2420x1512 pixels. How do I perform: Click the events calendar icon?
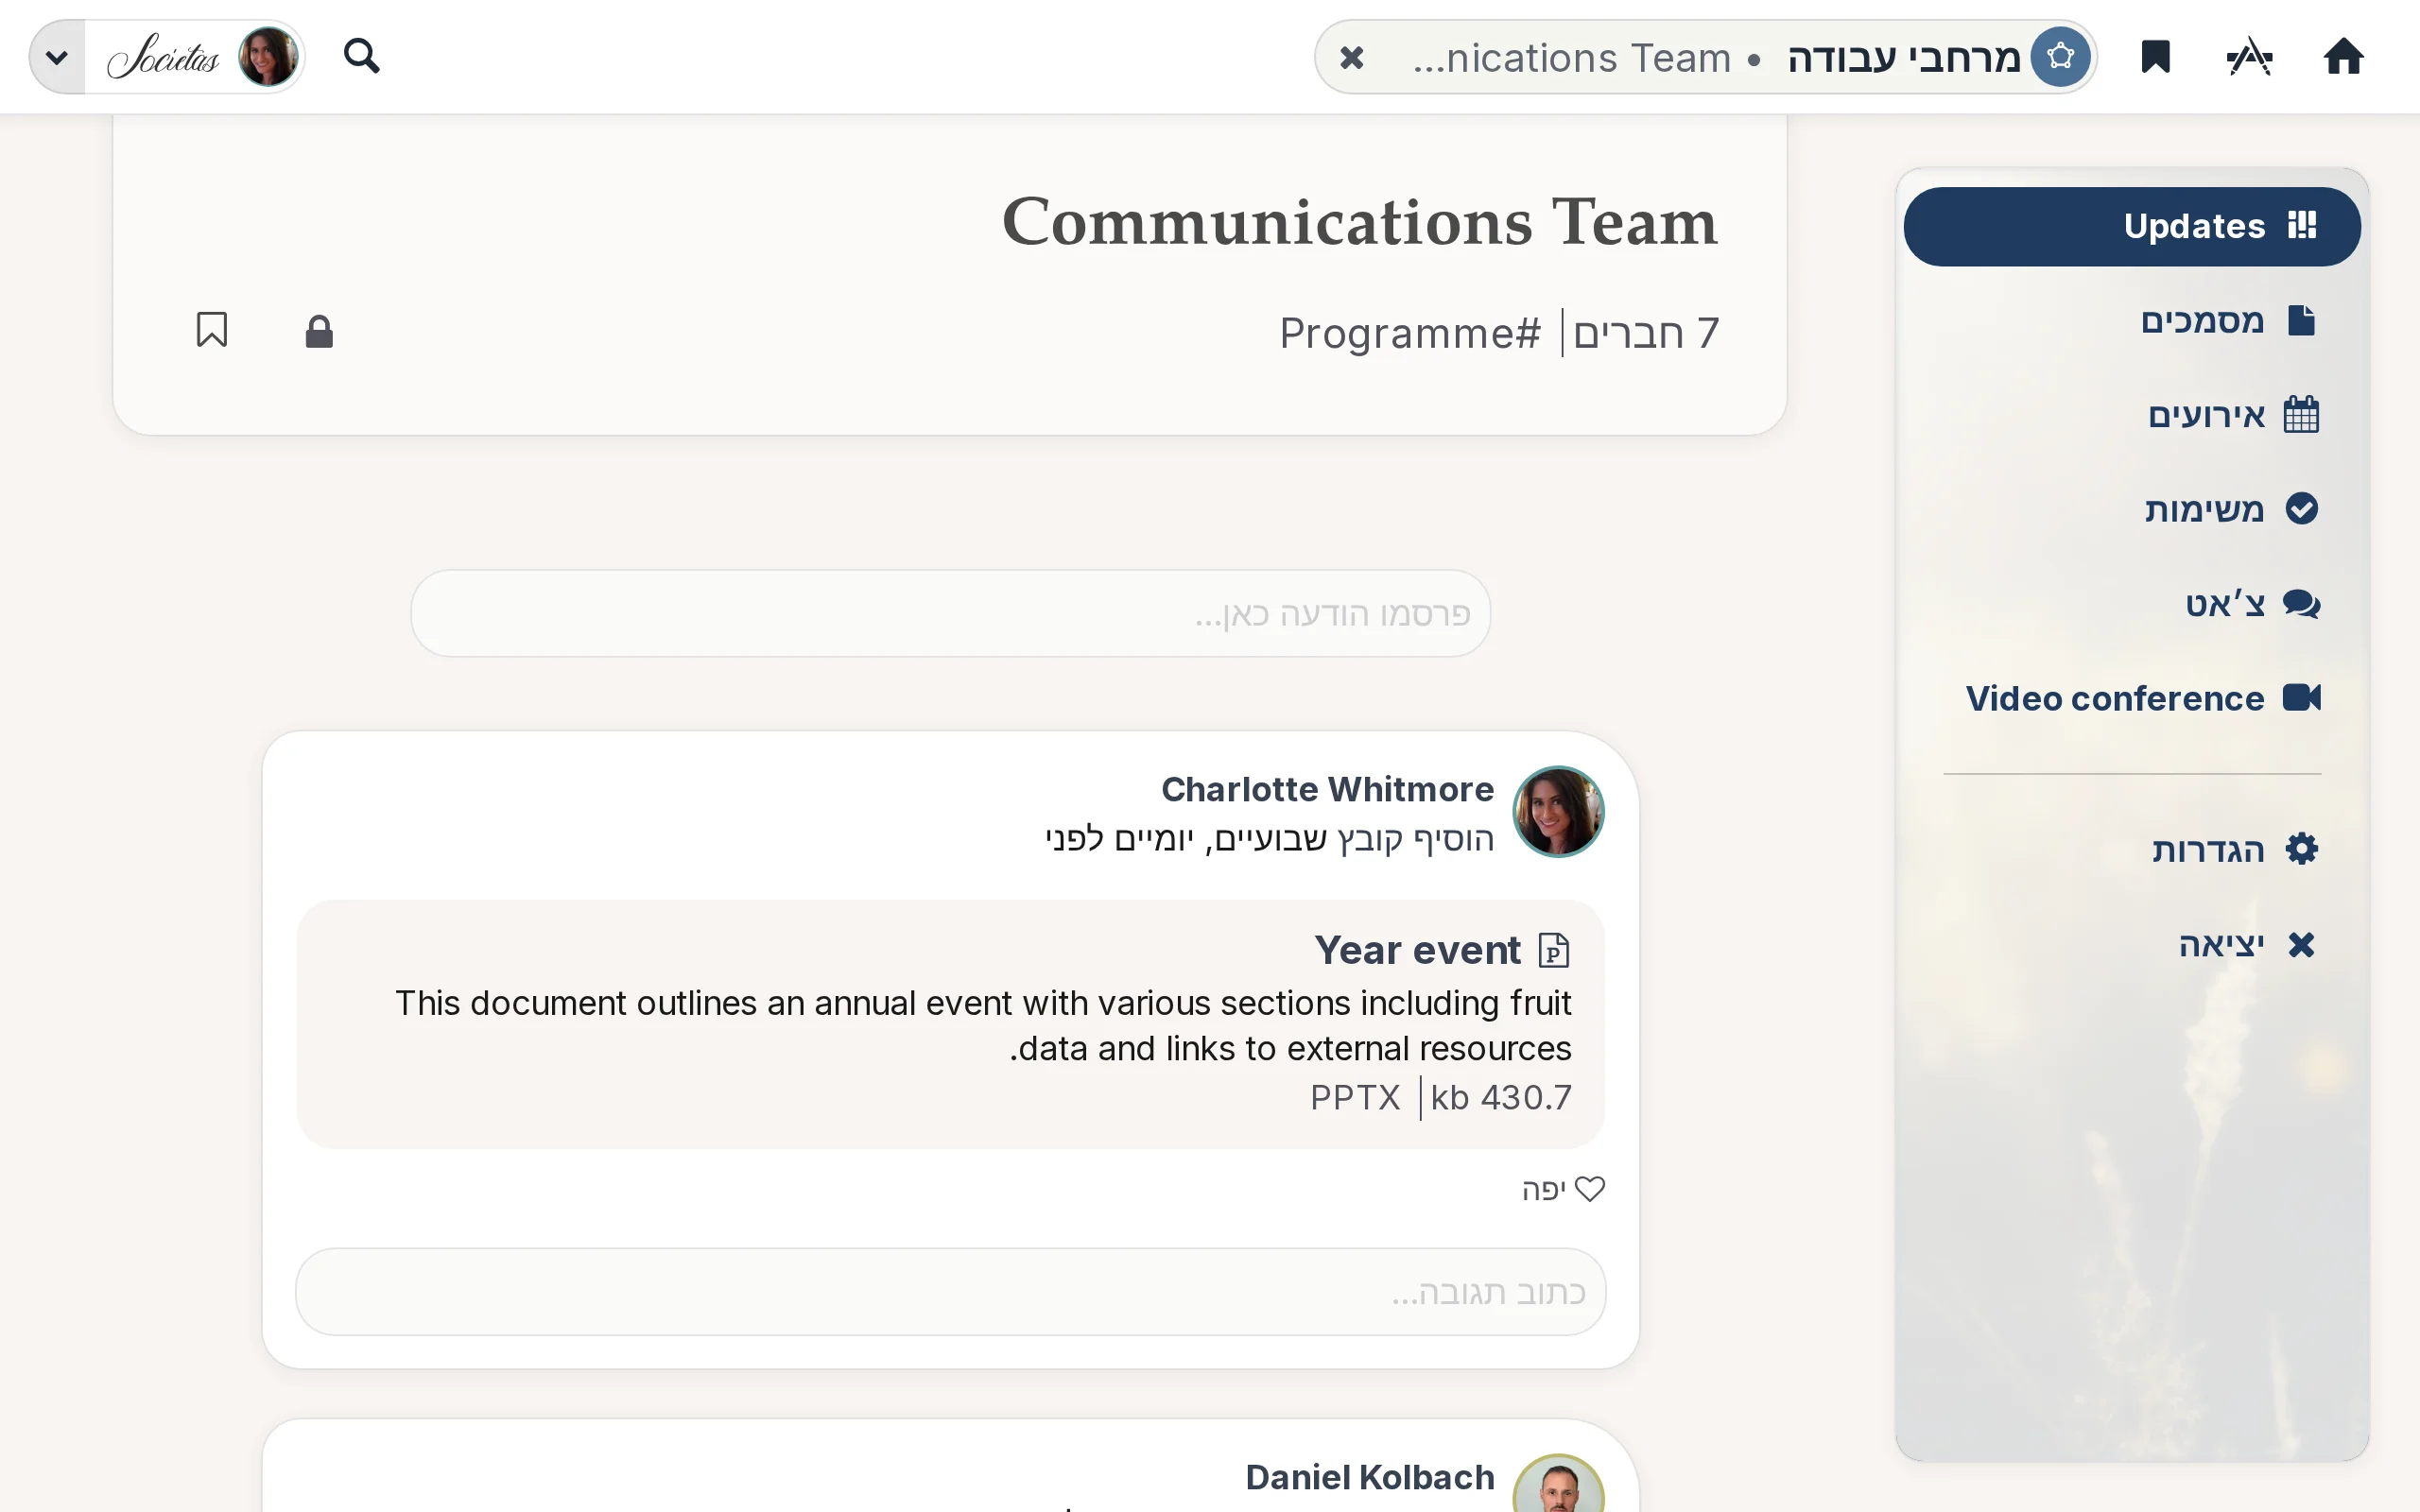(2301, 414)
